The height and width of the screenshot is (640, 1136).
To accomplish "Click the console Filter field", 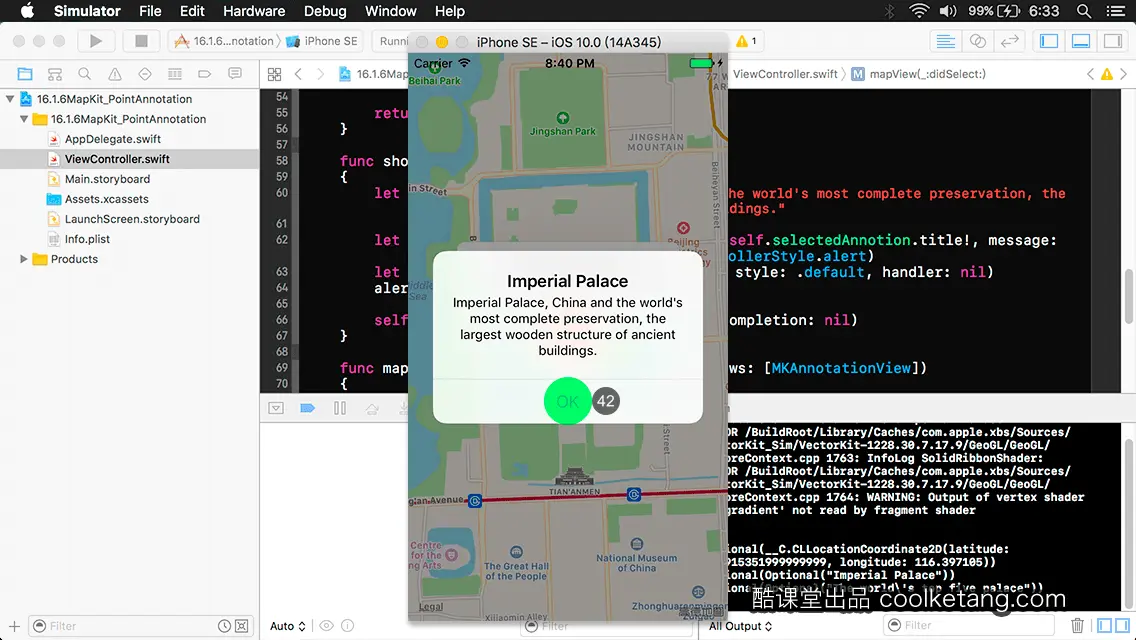I will point(969,625).
